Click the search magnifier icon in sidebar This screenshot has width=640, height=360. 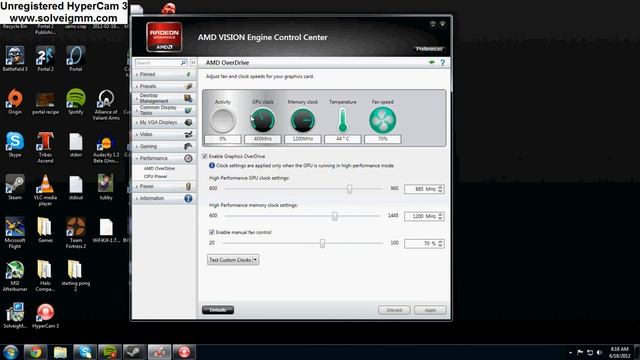coord(183,62)
